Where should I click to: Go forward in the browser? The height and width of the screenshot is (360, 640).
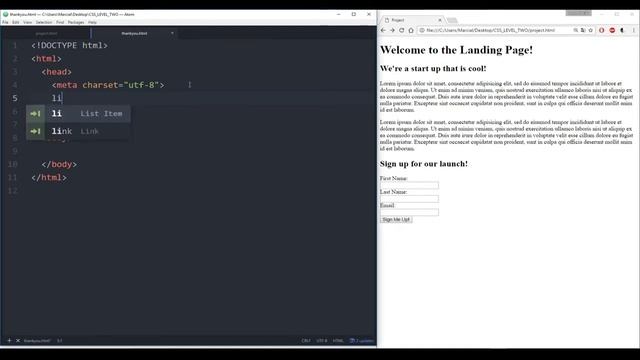click(392, 30)
